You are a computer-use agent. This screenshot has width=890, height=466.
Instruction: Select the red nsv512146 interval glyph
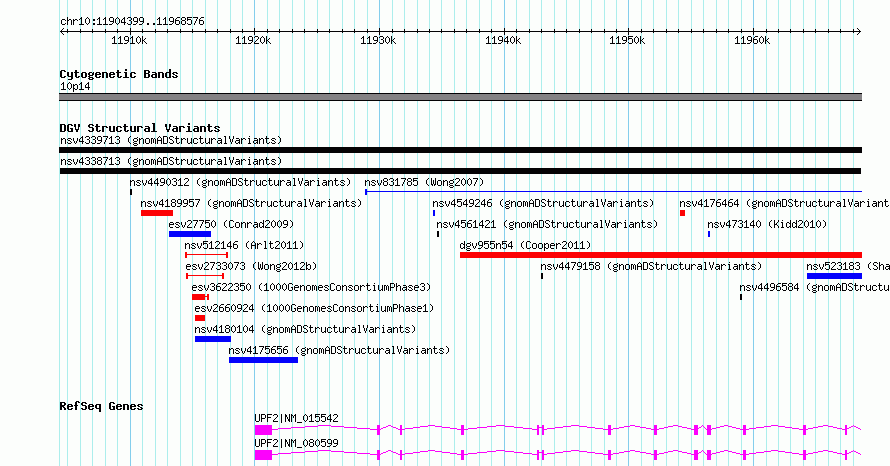[x=207, y=255]
